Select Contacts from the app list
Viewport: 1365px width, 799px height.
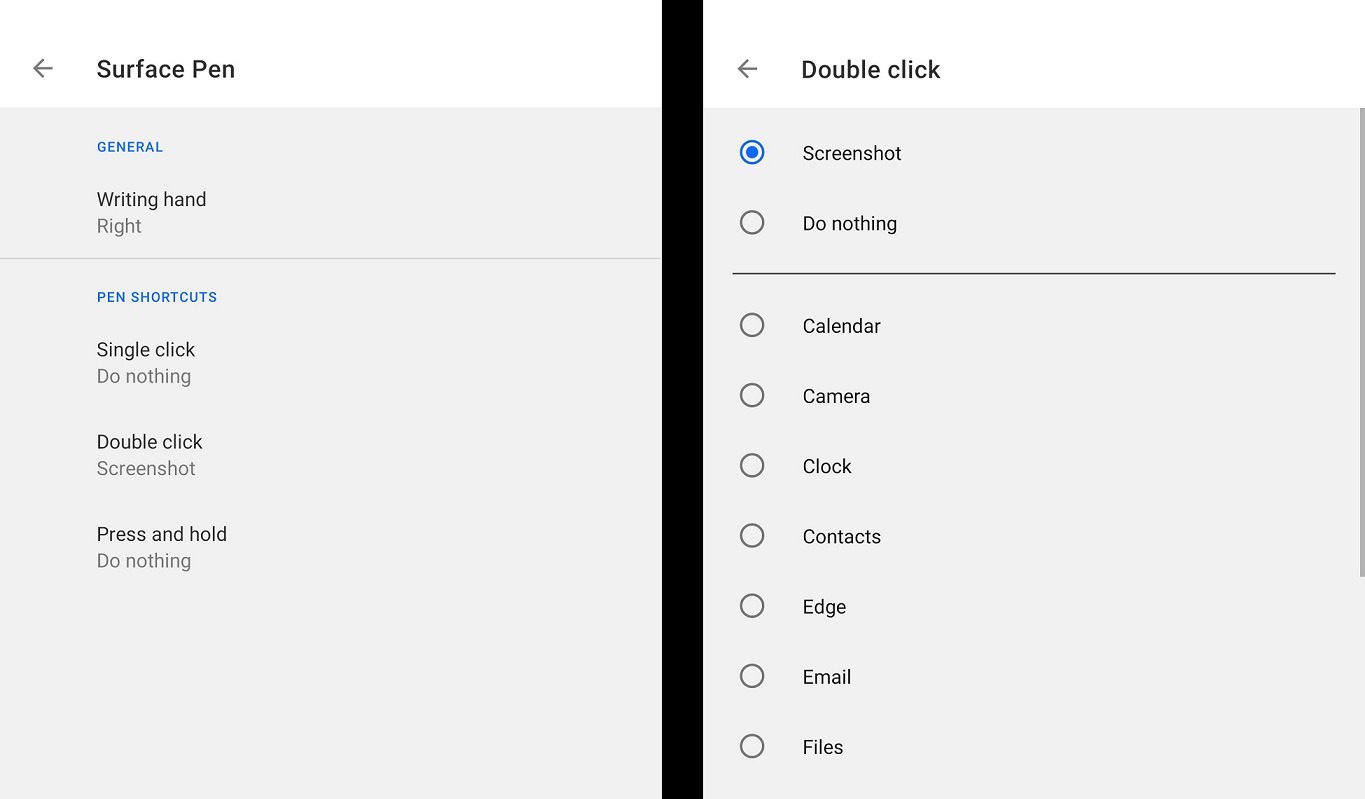(x=752, y=535)
